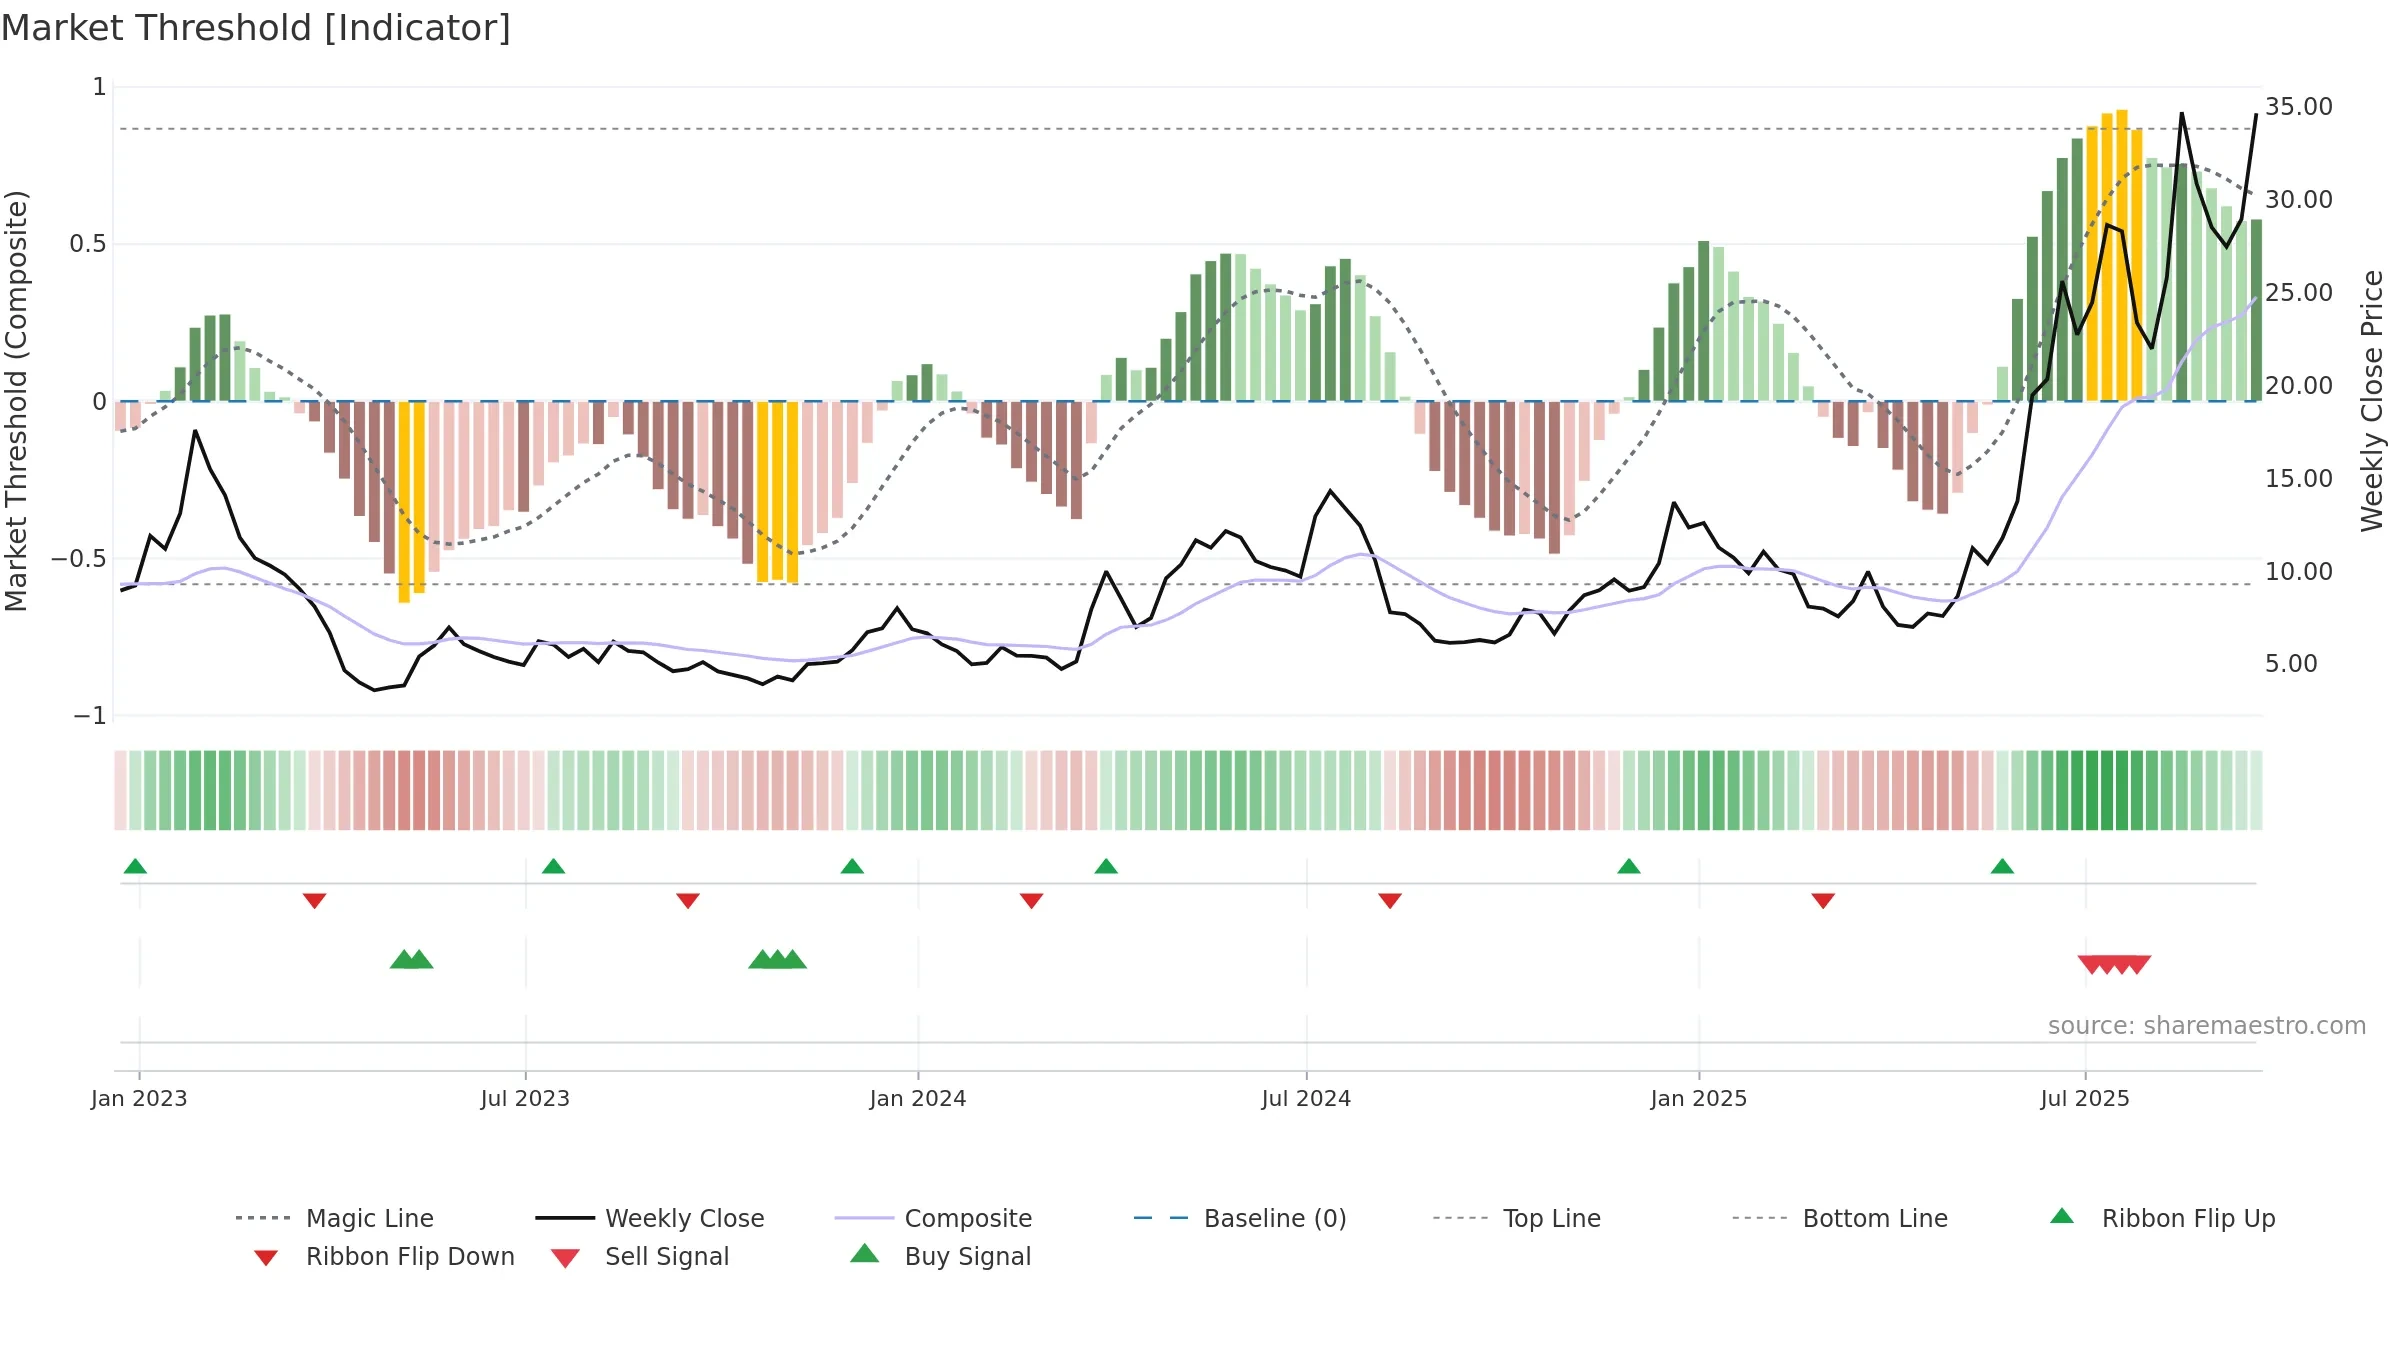2400x1350 pixels.
Task: Toggle the Ribbon Flip Up legend entry
Action: [x=2162, y=1218]
